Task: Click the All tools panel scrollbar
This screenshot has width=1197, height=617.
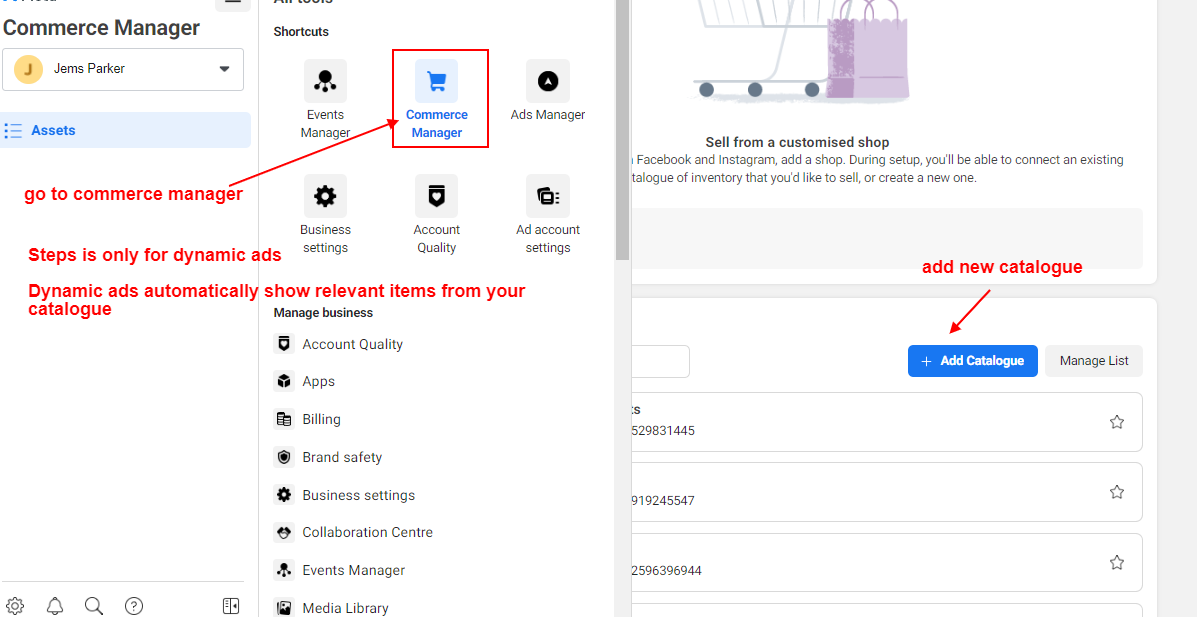Action: tap(623, 130)
